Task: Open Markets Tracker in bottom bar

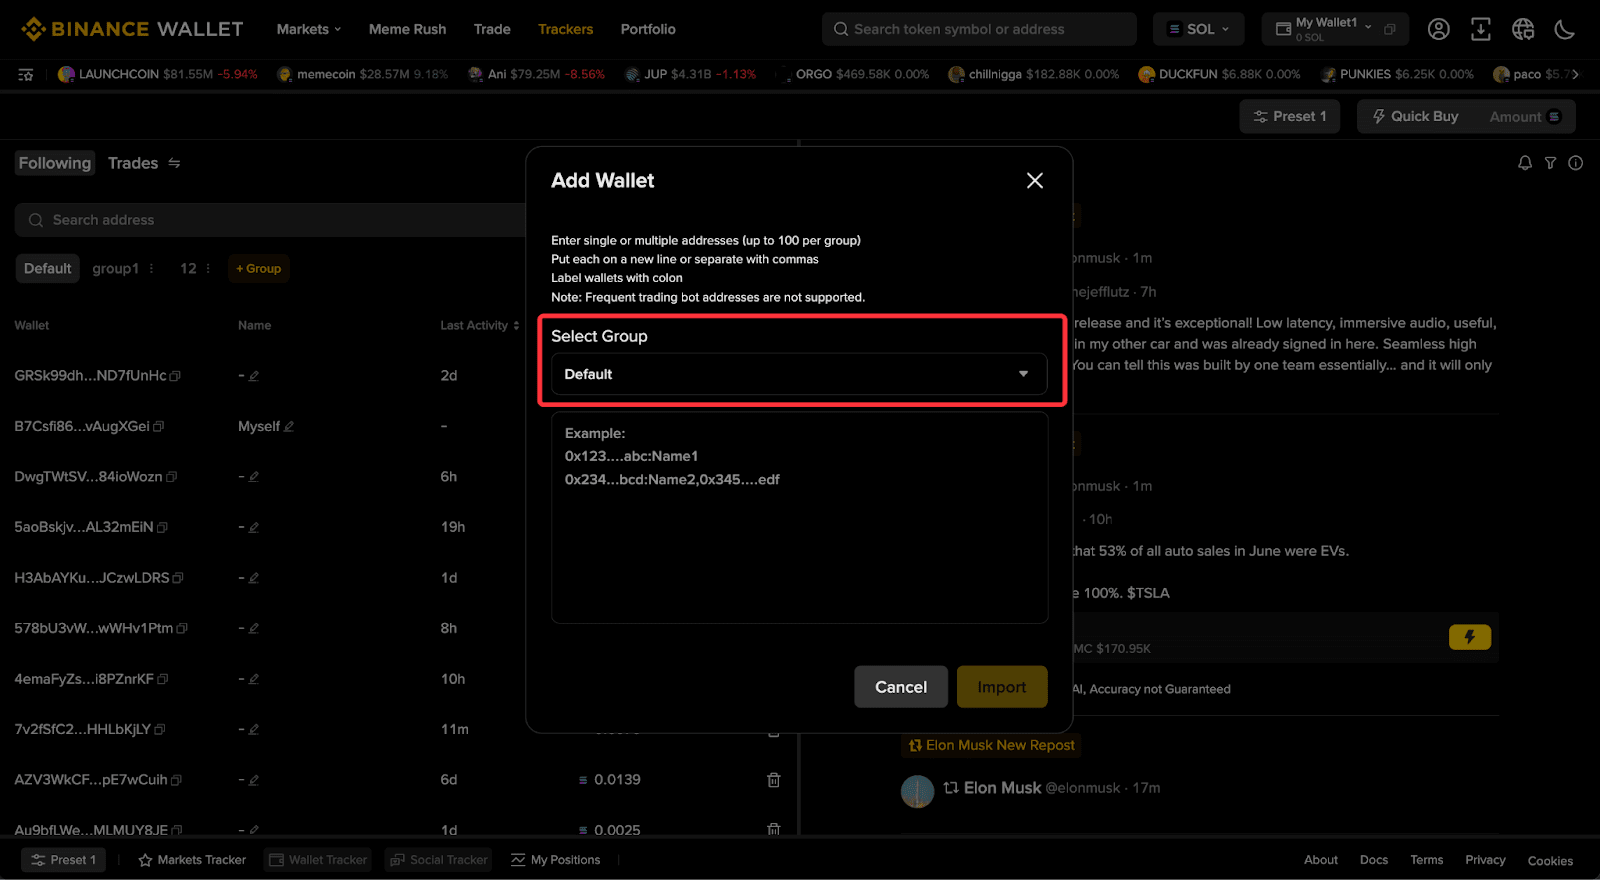Action: coord(192,860)
